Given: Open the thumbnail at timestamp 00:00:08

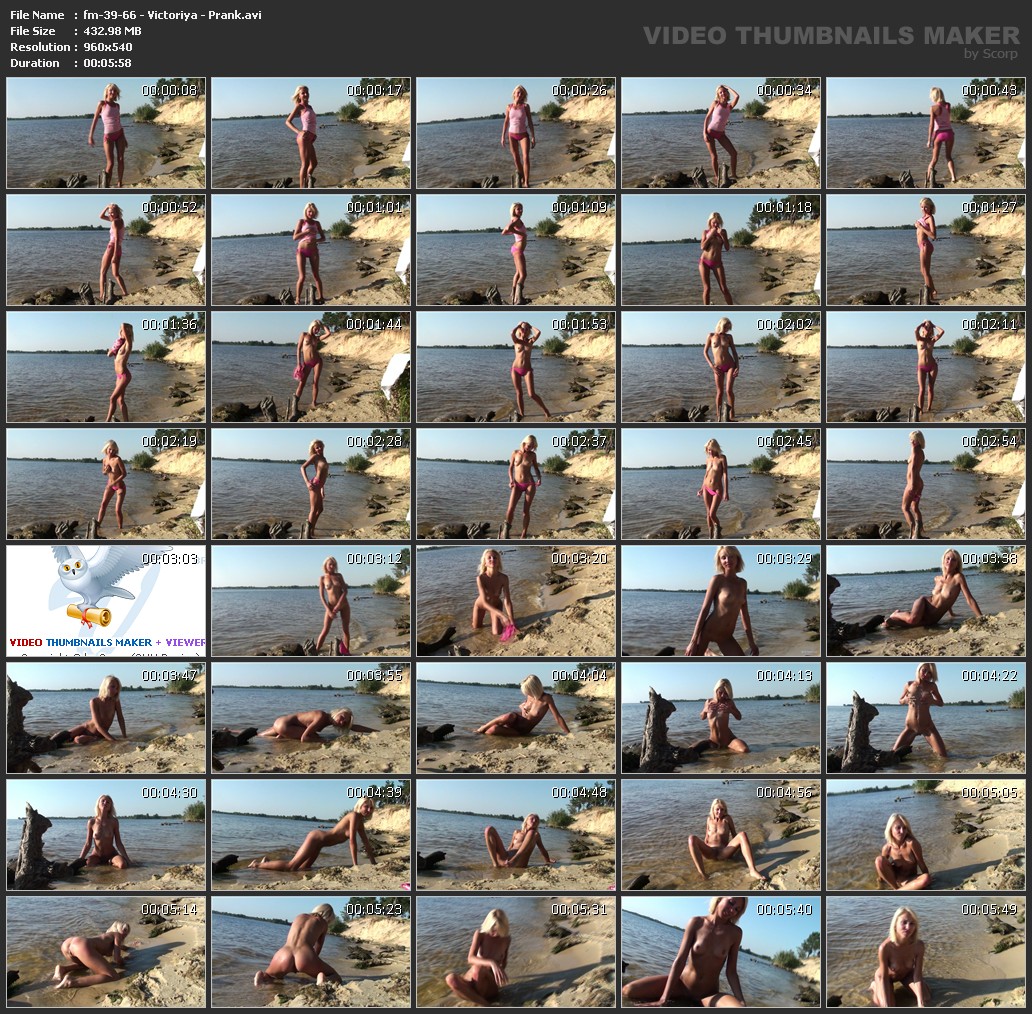Looking at the screenshot, I should 106,133.
